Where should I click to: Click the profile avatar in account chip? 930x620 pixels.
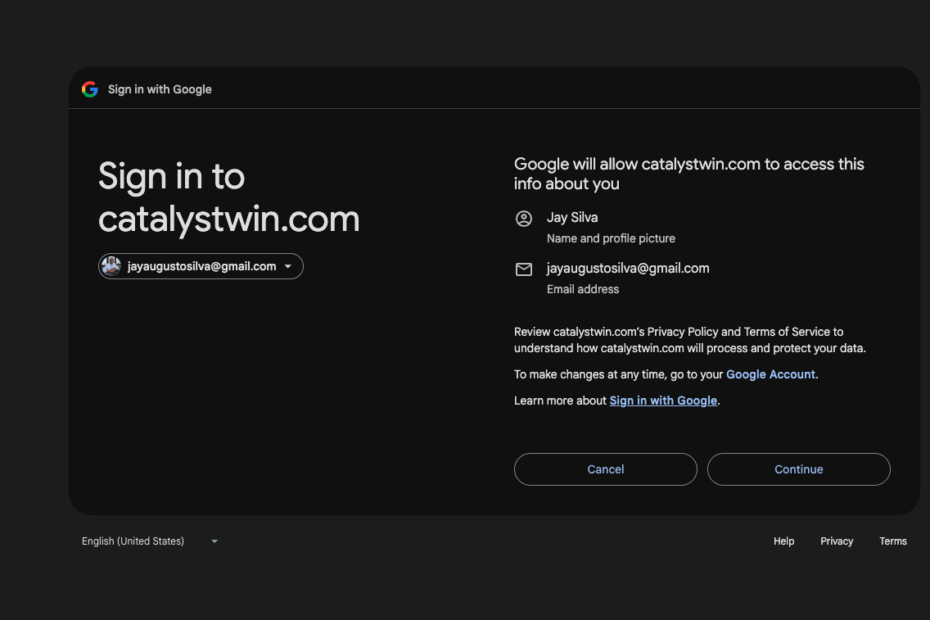point(111,266)
